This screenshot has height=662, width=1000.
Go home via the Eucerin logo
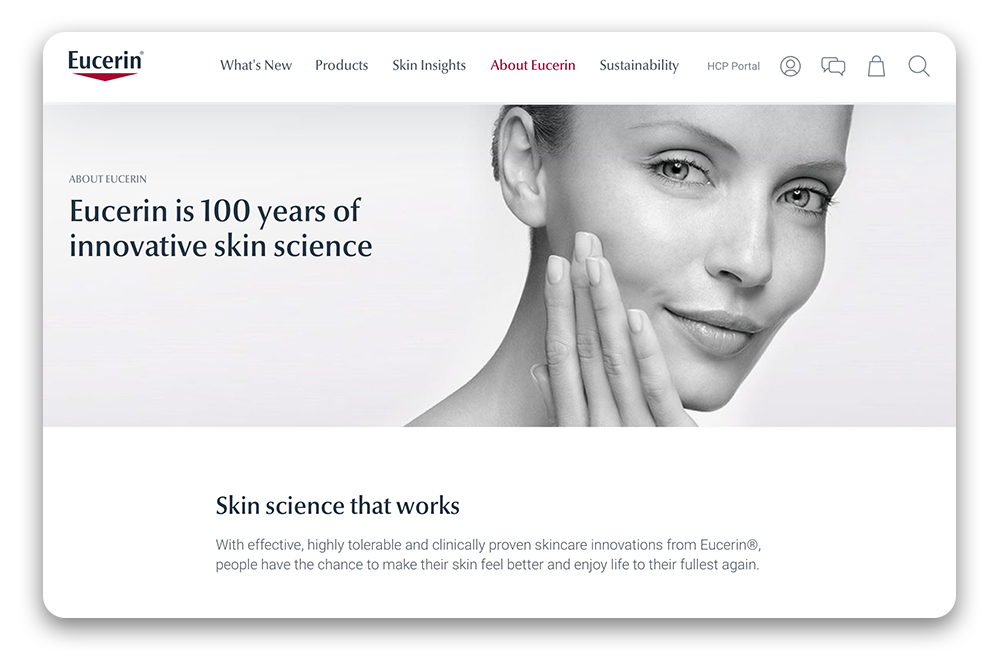pyautogui.click(x=105, y=65)
